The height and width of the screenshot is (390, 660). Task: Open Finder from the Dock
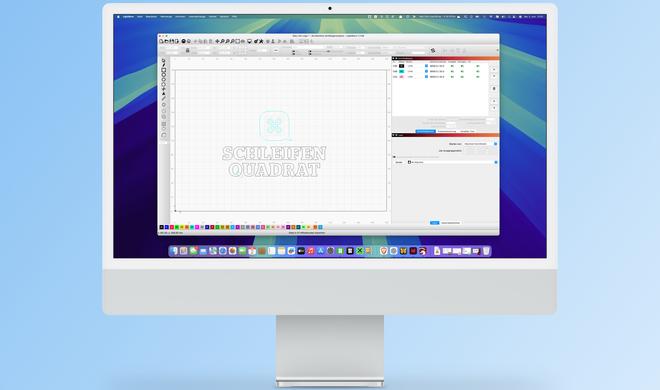pos(174,251)
